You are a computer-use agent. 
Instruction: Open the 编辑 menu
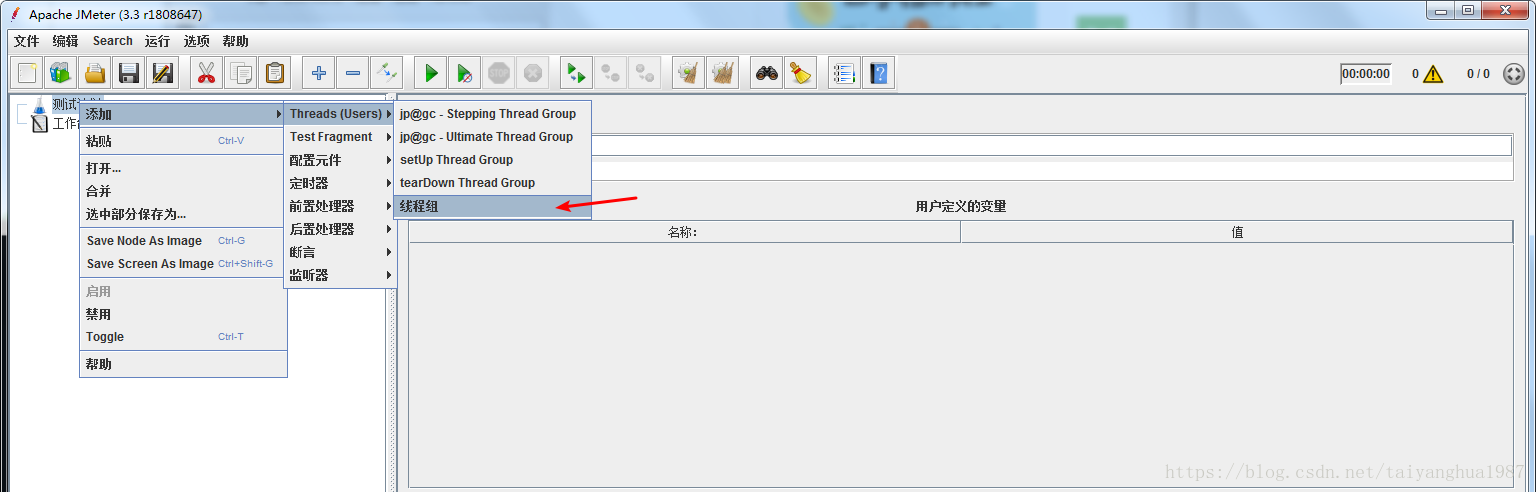tap(66, 41)
